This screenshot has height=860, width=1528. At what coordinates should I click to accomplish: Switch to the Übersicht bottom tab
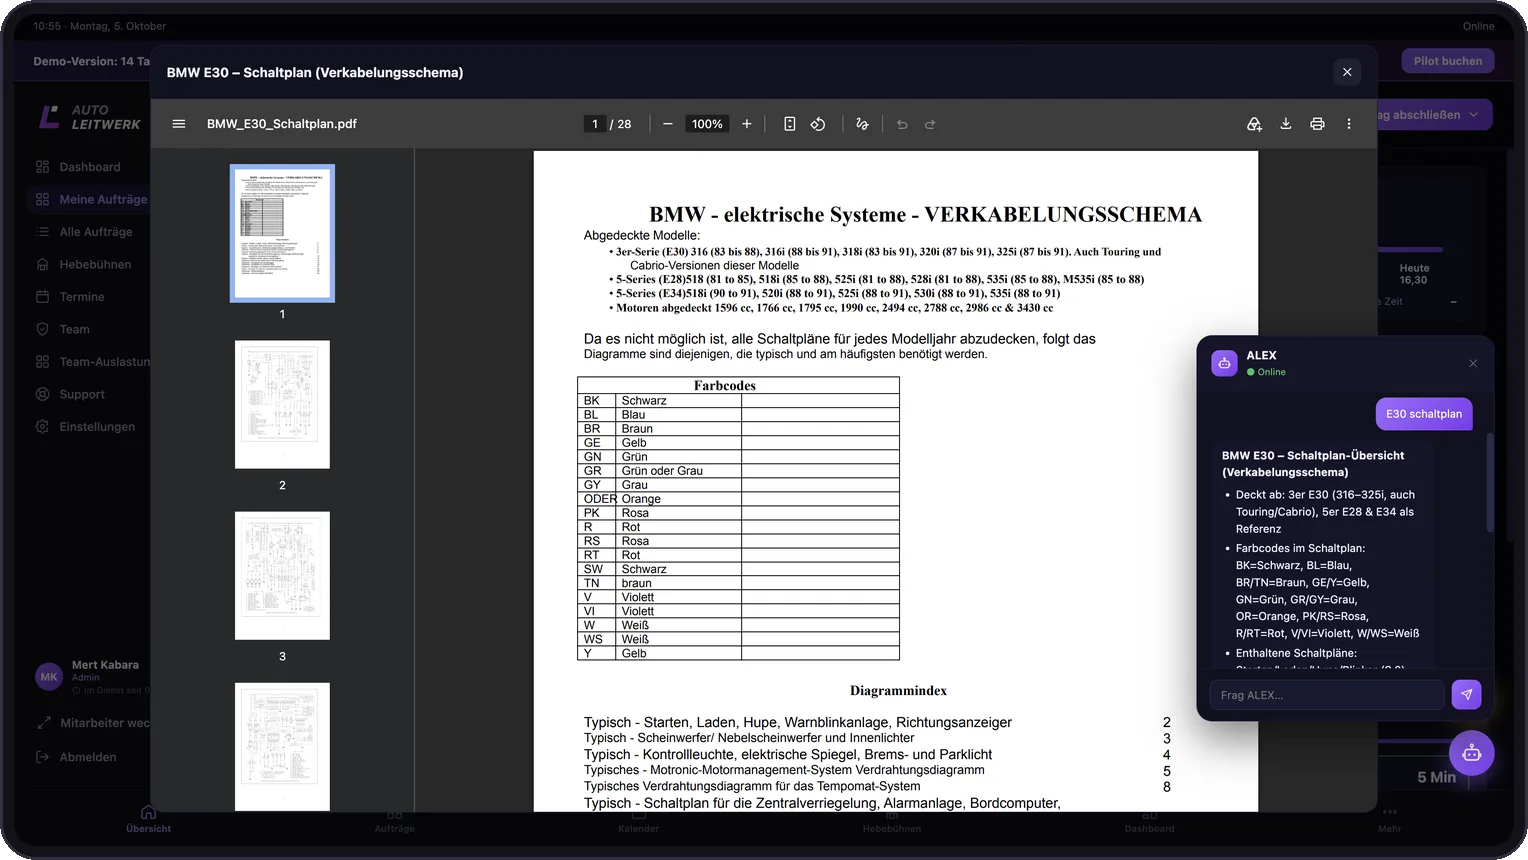[x=148, y=820]
